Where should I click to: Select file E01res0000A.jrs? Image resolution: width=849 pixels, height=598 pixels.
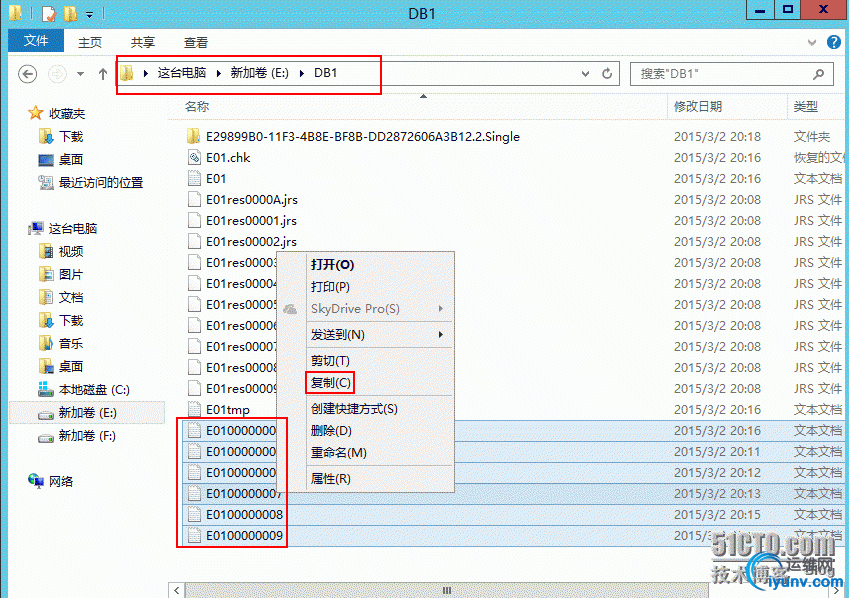252,200
